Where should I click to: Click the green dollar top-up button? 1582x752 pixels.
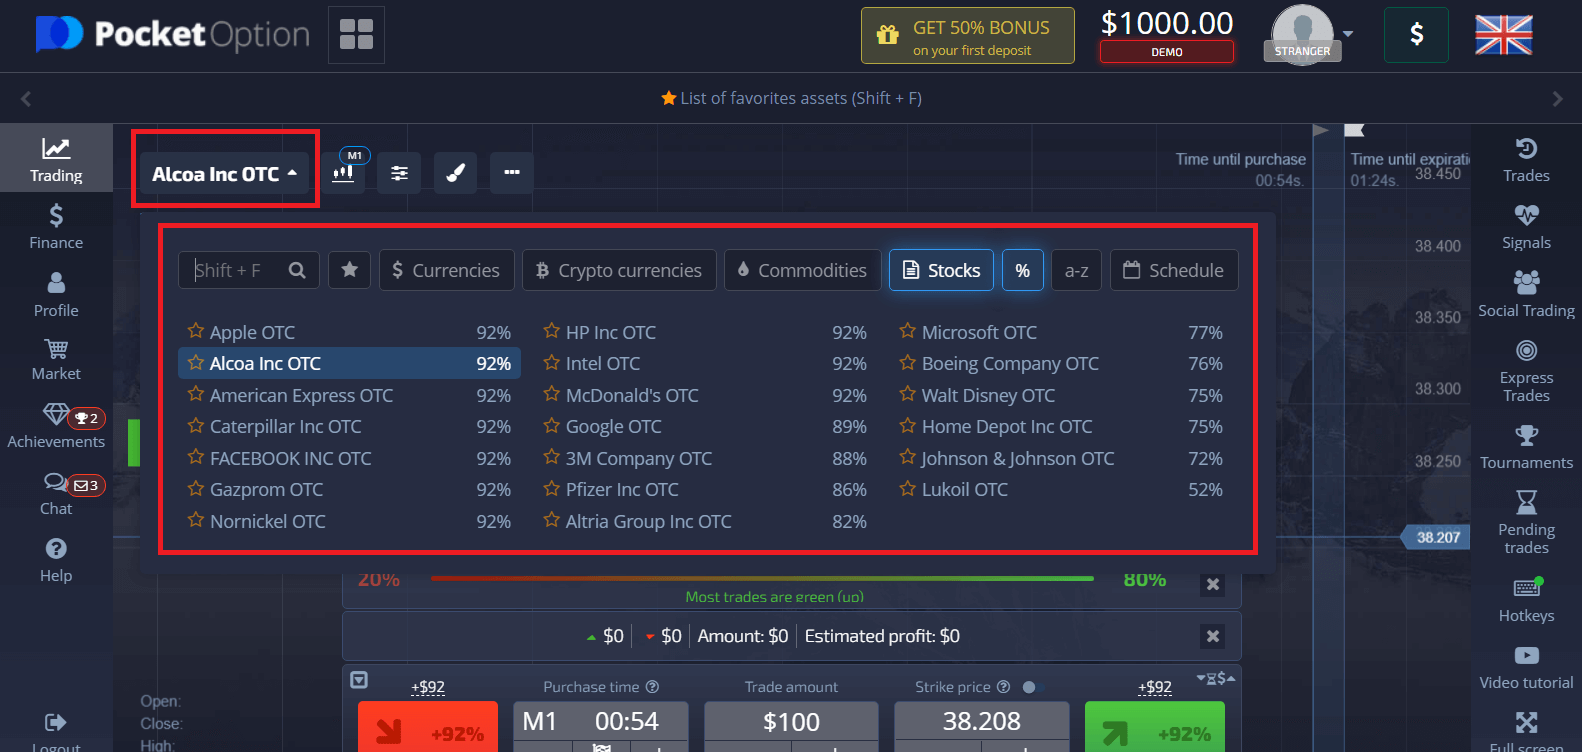[x=1416, y=35]
